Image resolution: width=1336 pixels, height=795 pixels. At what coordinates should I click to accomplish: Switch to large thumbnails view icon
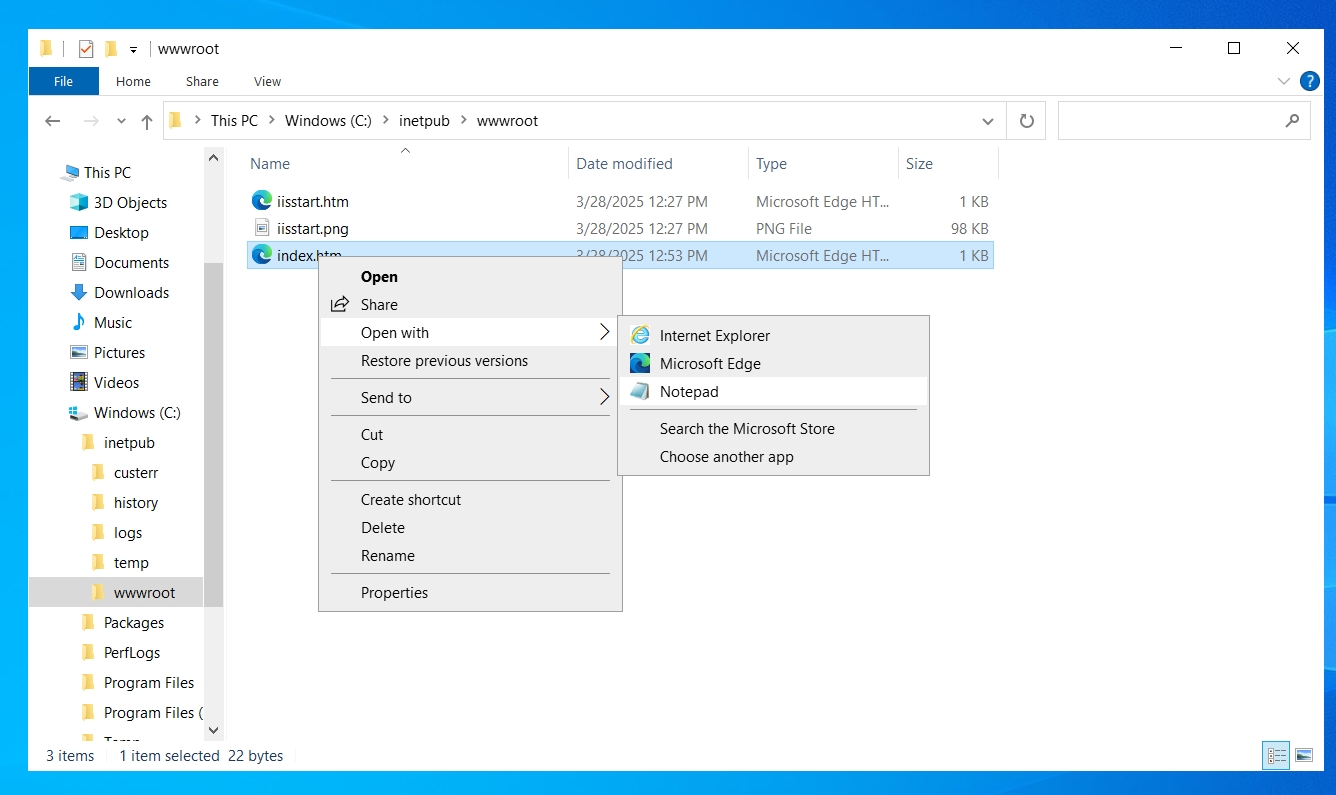click(x=1304, y=756)
